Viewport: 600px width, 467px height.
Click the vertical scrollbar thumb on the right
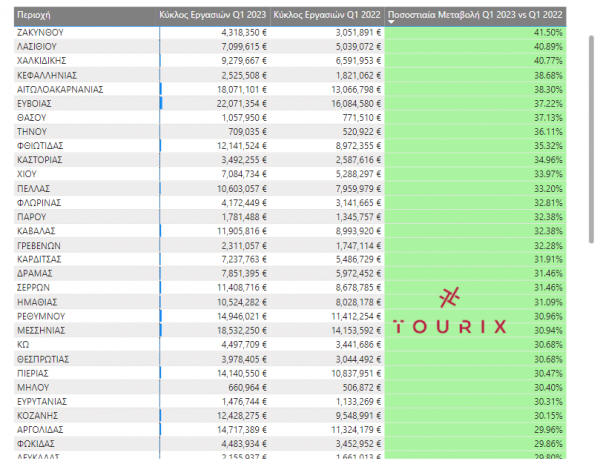point(593,130)
